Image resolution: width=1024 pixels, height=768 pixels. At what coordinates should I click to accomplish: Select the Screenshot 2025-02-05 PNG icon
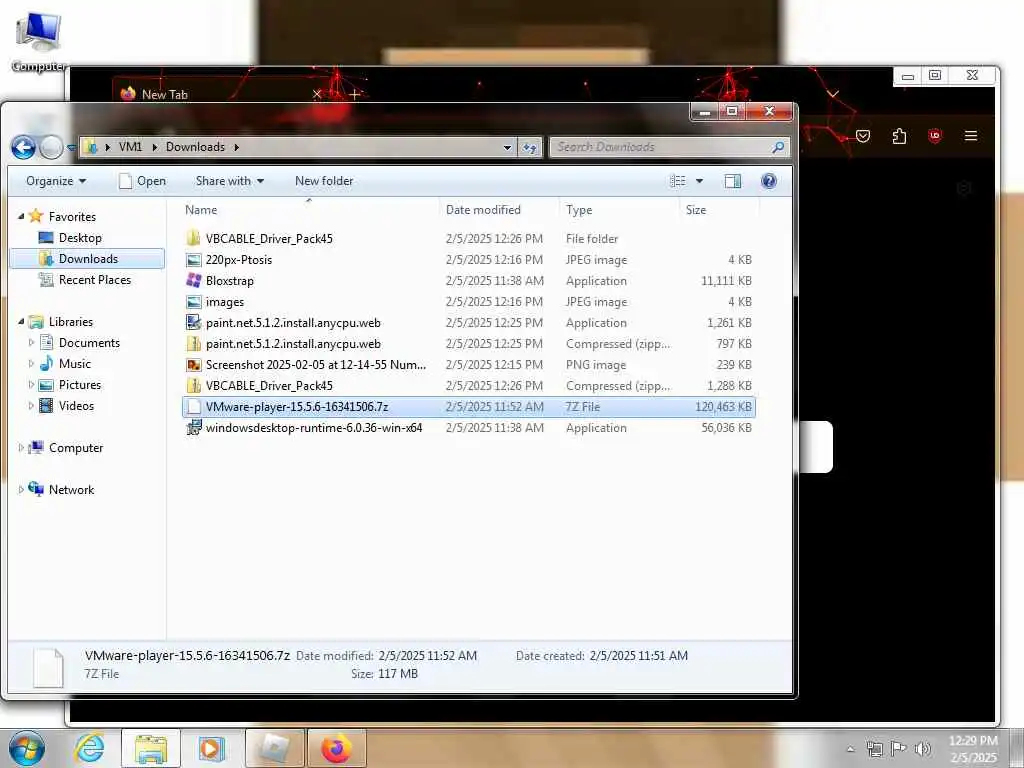pyautogui.click(x=193, y=364)
